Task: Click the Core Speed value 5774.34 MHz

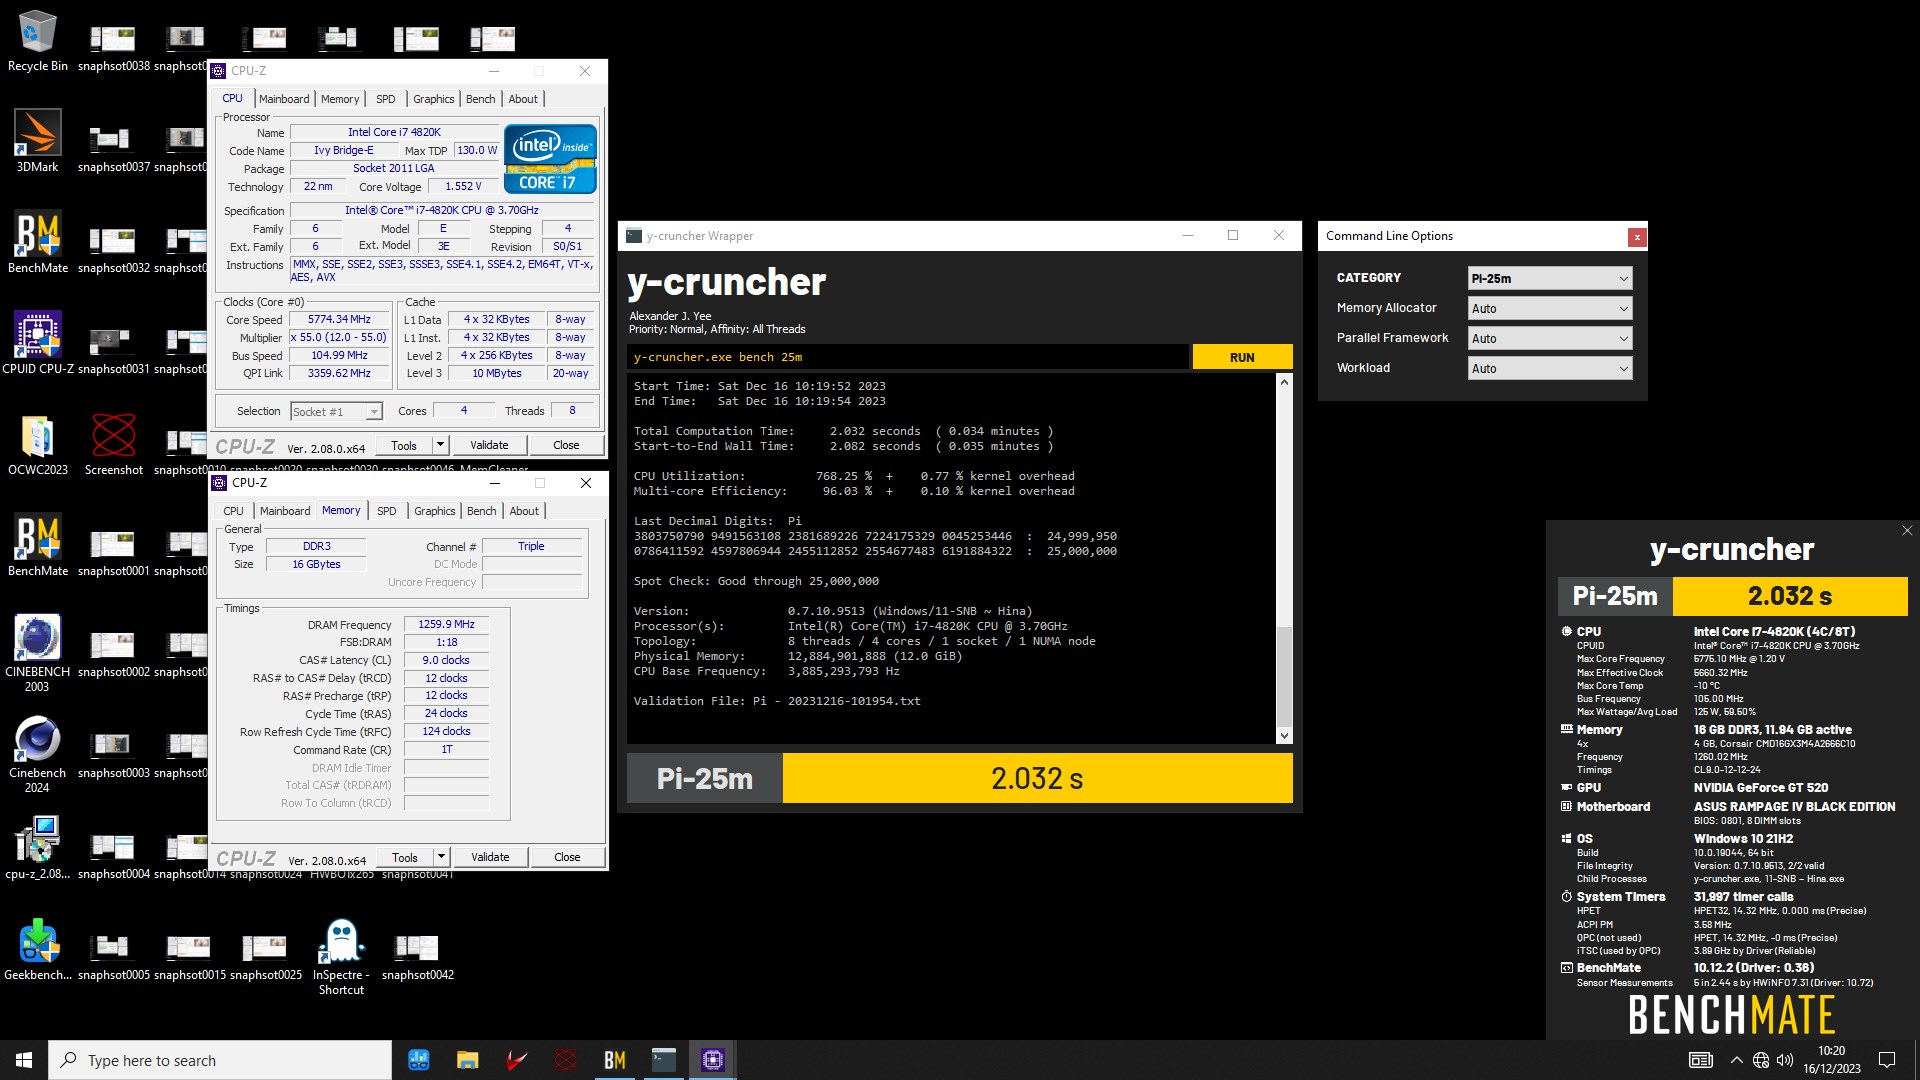Action: [x=339, y=320]
